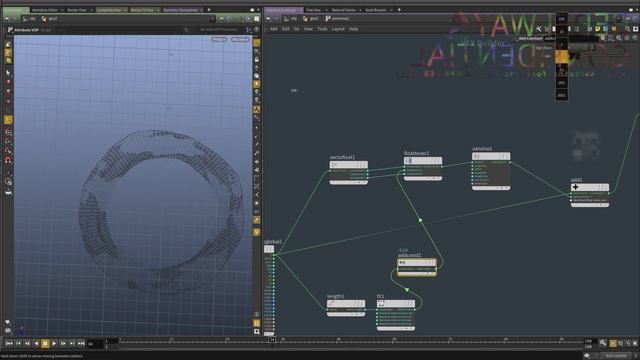Jump to first frame in playbar
This screenshot has height=360, width=640.
click(9, 344)
